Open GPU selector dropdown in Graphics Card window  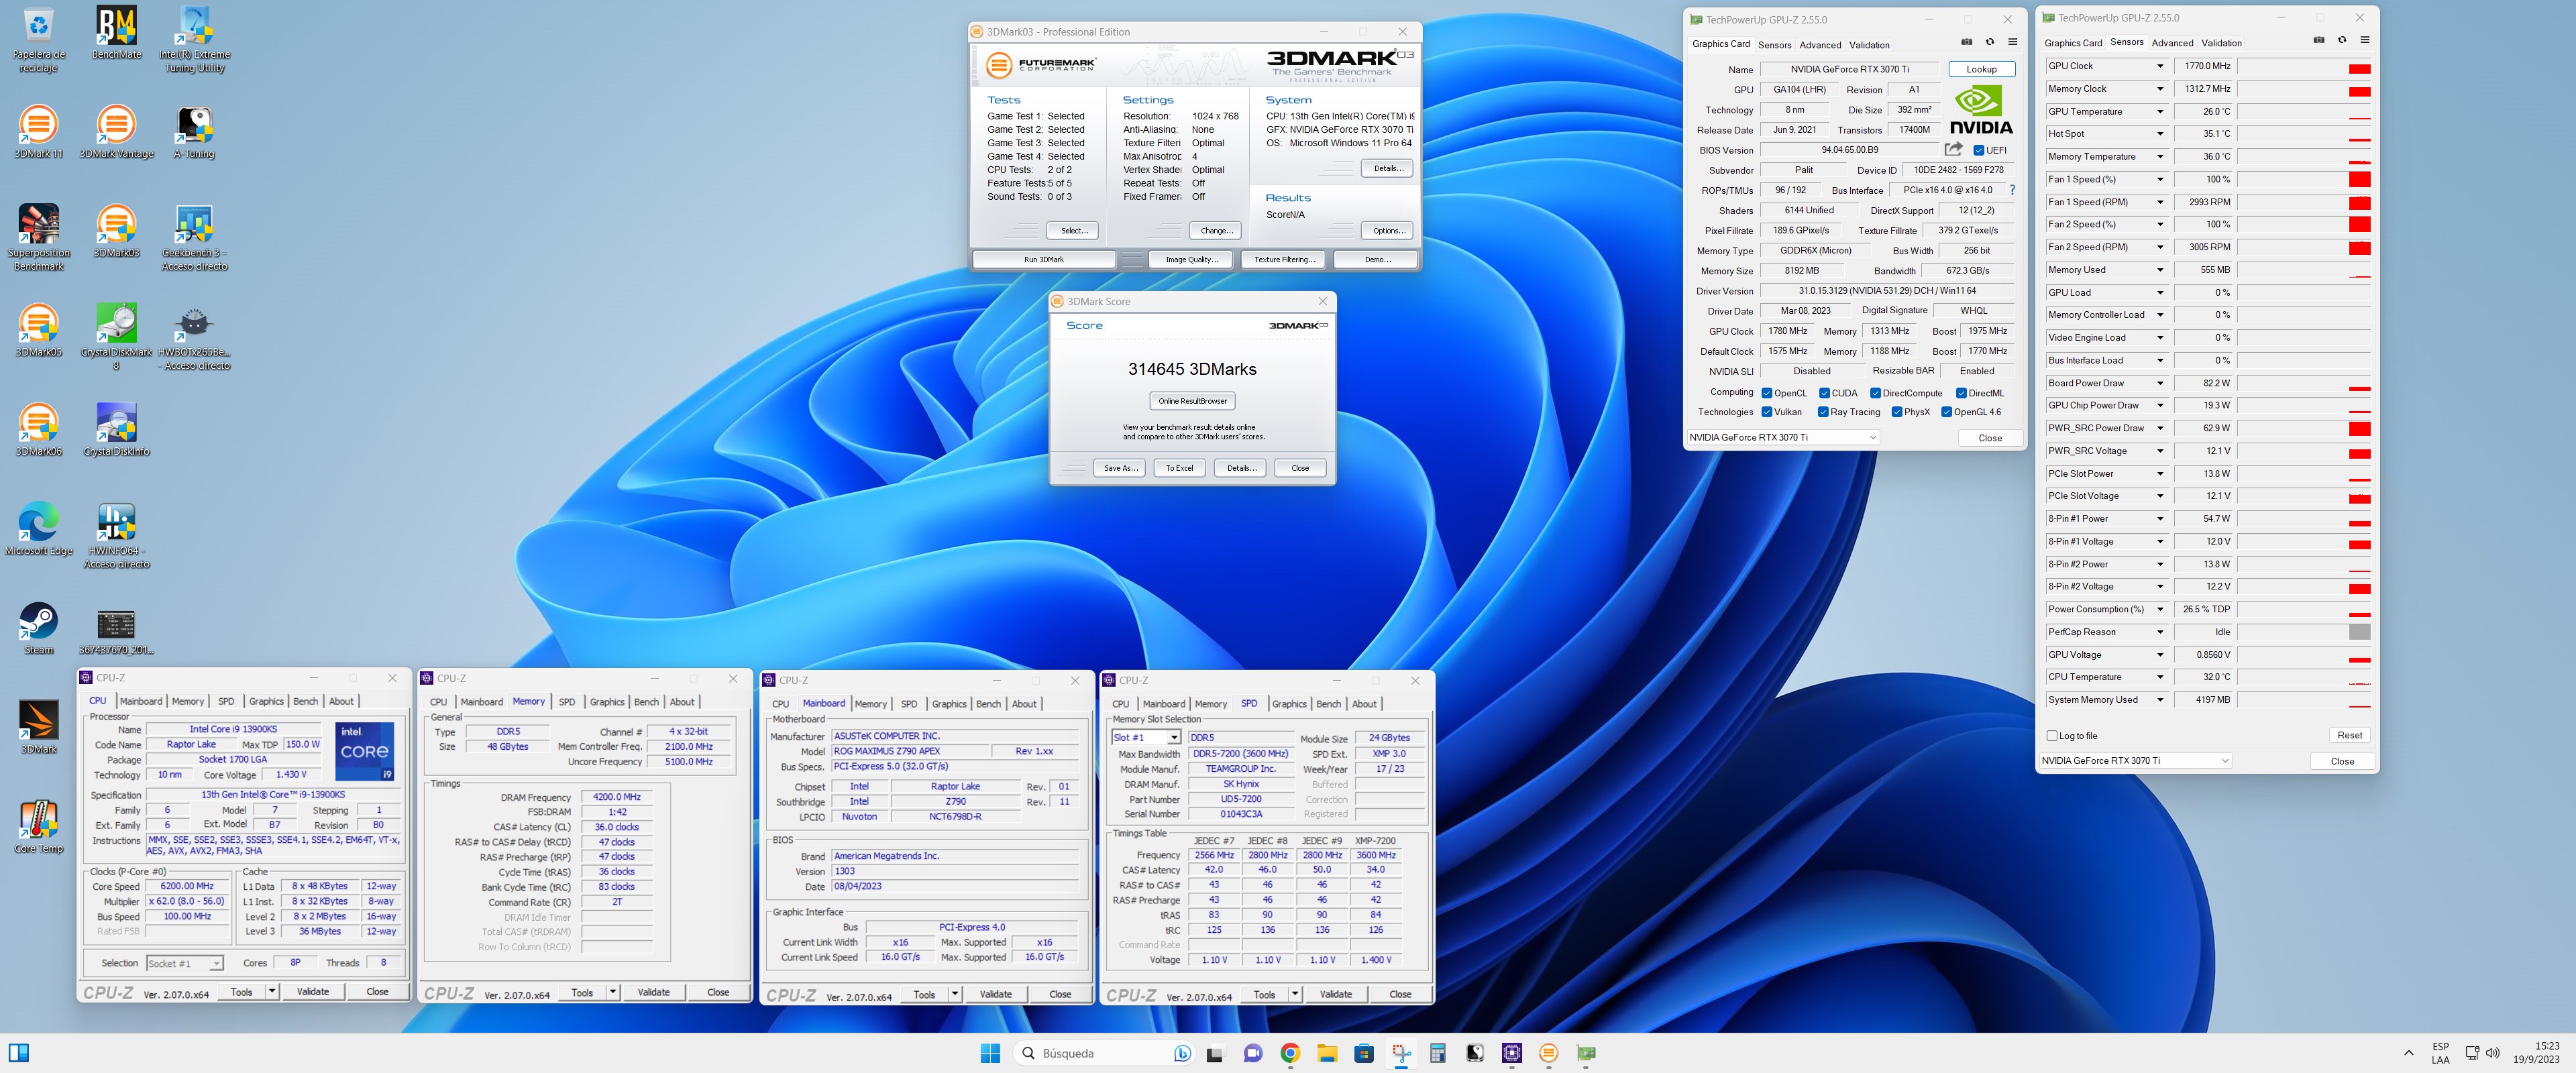click(x=1783, y=438)
